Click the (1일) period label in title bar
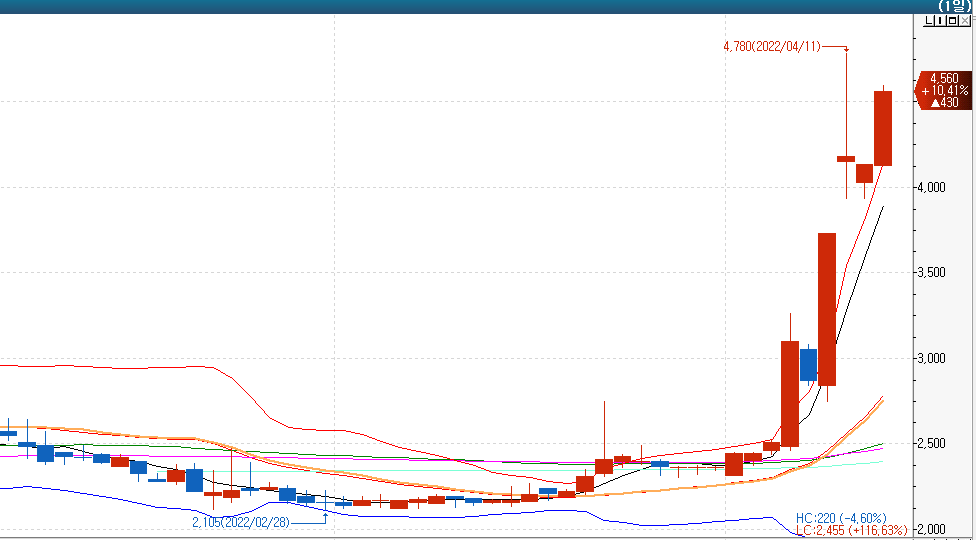 (955, 6)
